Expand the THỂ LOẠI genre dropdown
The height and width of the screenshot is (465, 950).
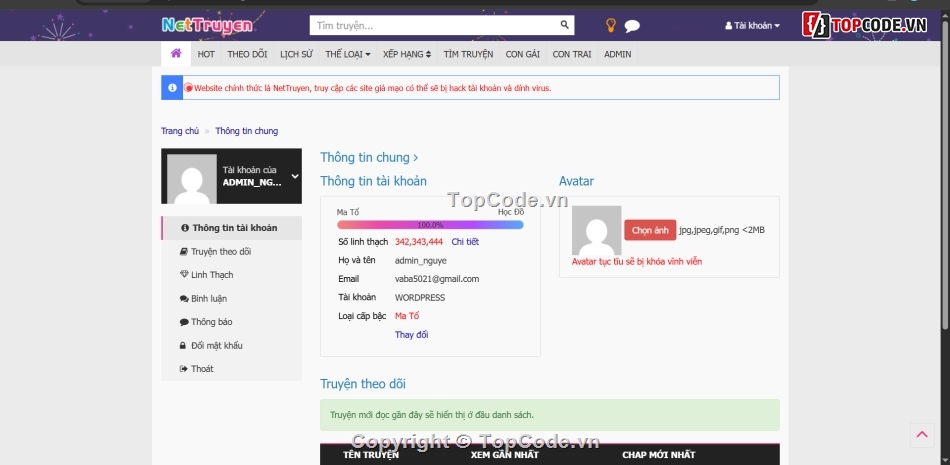pyautogui.click(x=347, y=54)
